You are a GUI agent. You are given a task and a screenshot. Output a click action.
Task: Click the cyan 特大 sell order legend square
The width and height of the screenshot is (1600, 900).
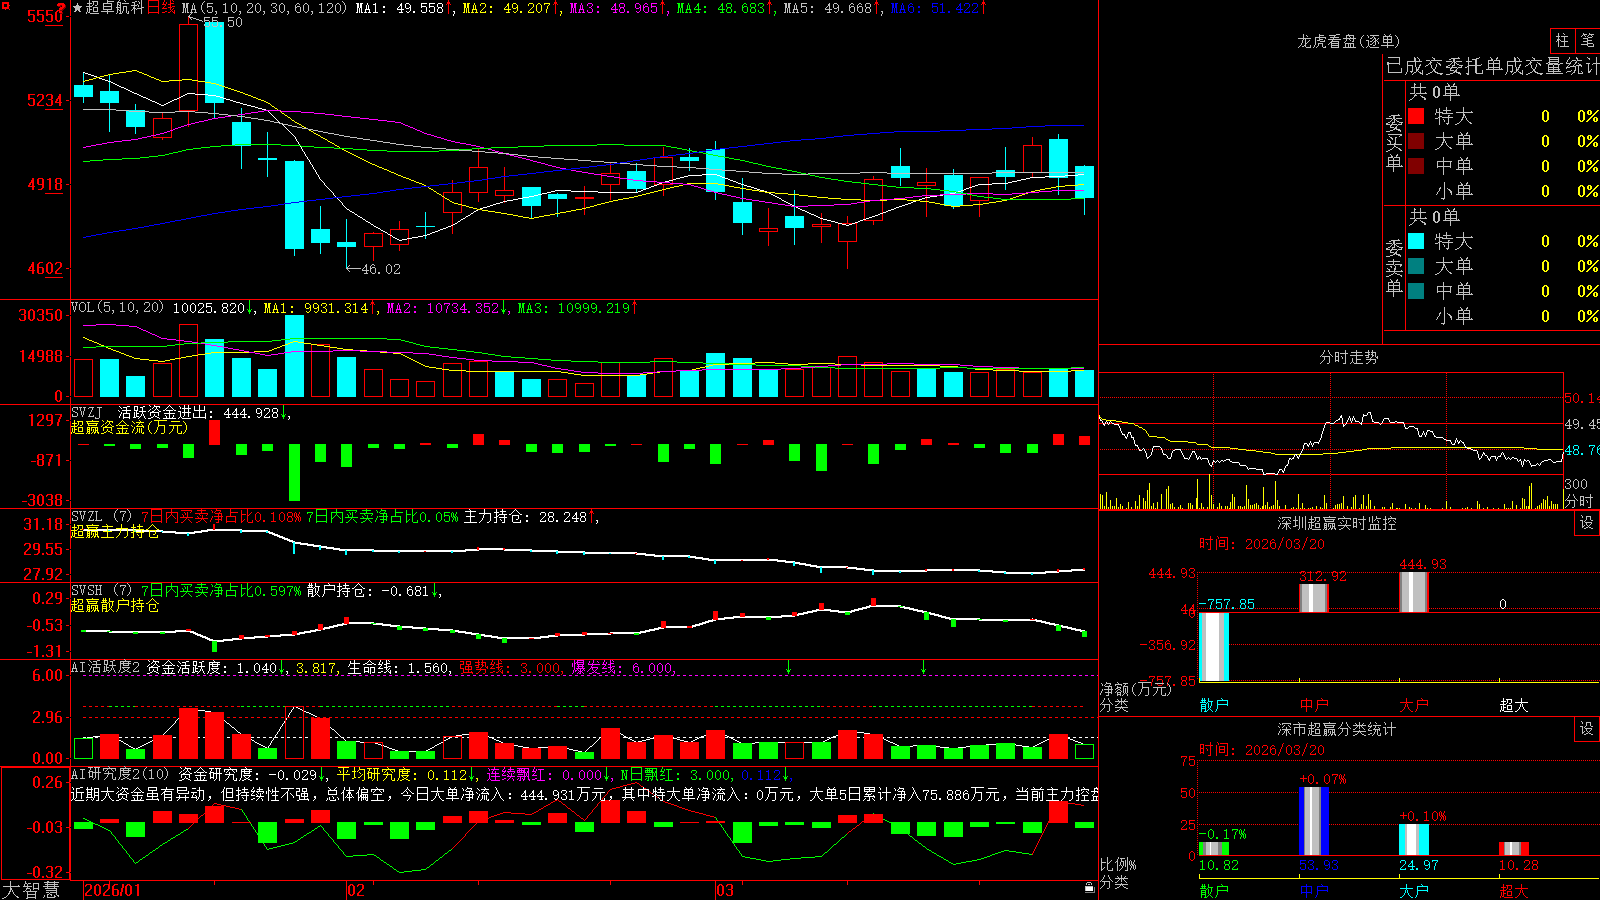tap(1416, 241)
